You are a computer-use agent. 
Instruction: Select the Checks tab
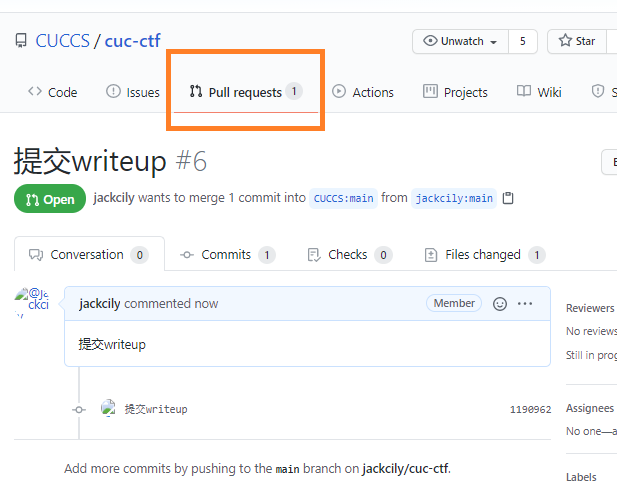point(349,255)
